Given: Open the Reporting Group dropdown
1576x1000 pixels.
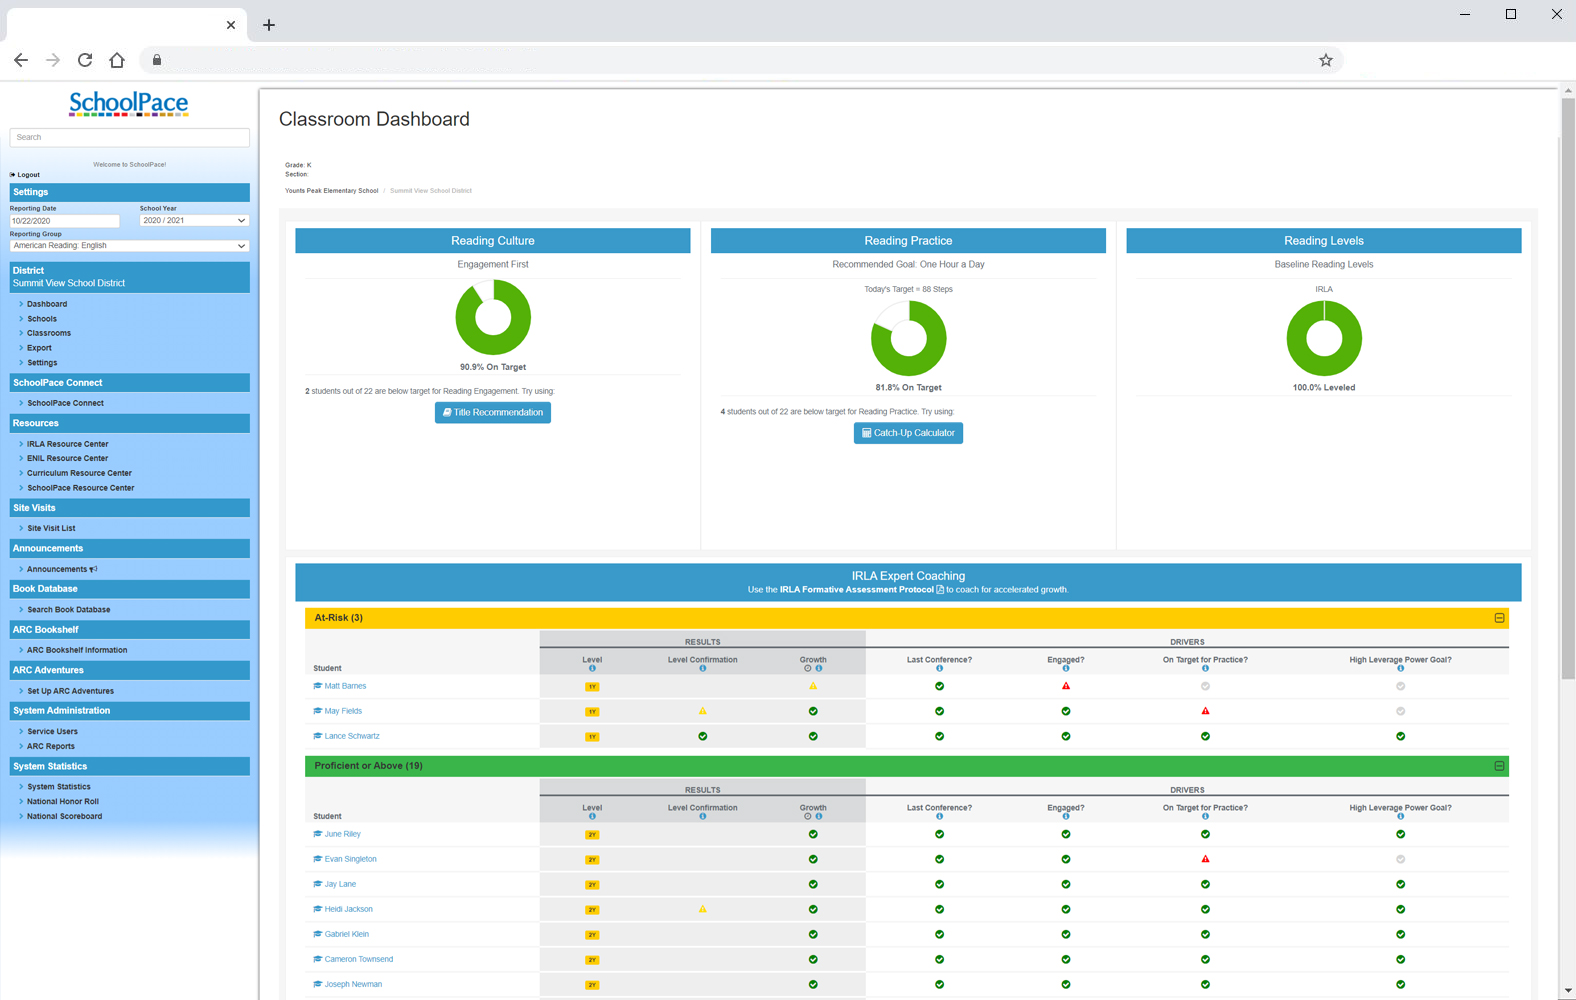Looking at the screenshot, I should [x=129, y=245].
